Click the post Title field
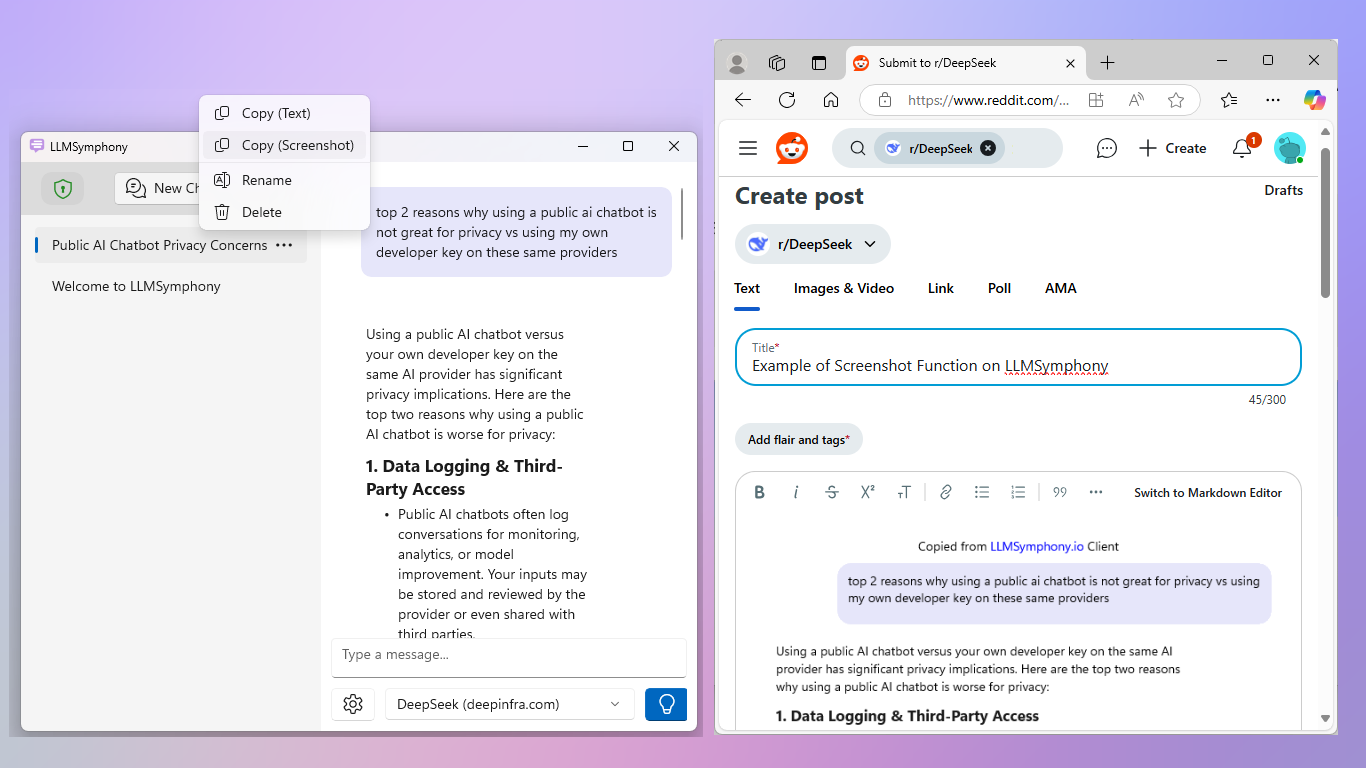The image size is (1366, 768). pyautogui.click(x=1018, y=357)
